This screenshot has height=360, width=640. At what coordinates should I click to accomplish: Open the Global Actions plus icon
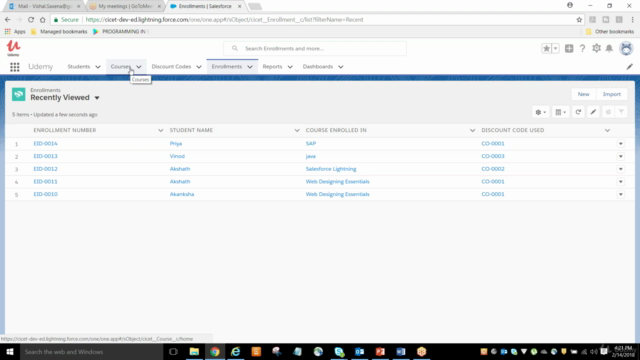[x=569, y=49]
